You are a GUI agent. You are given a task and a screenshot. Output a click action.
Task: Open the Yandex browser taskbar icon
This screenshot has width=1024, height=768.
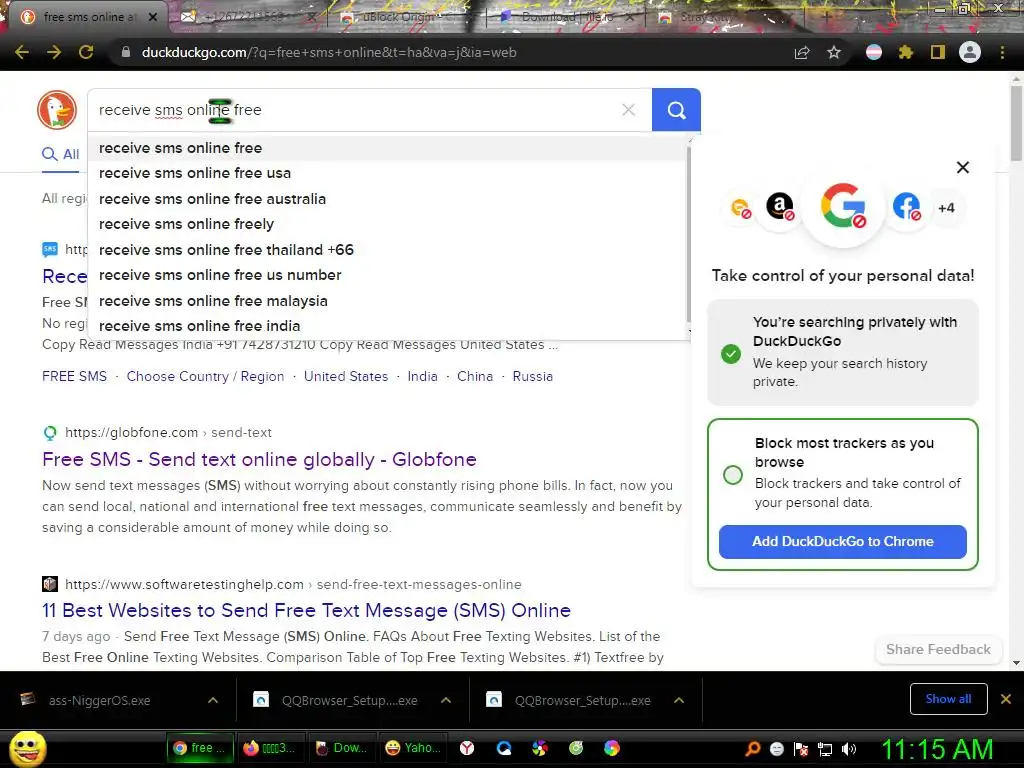tap(467, 748)
